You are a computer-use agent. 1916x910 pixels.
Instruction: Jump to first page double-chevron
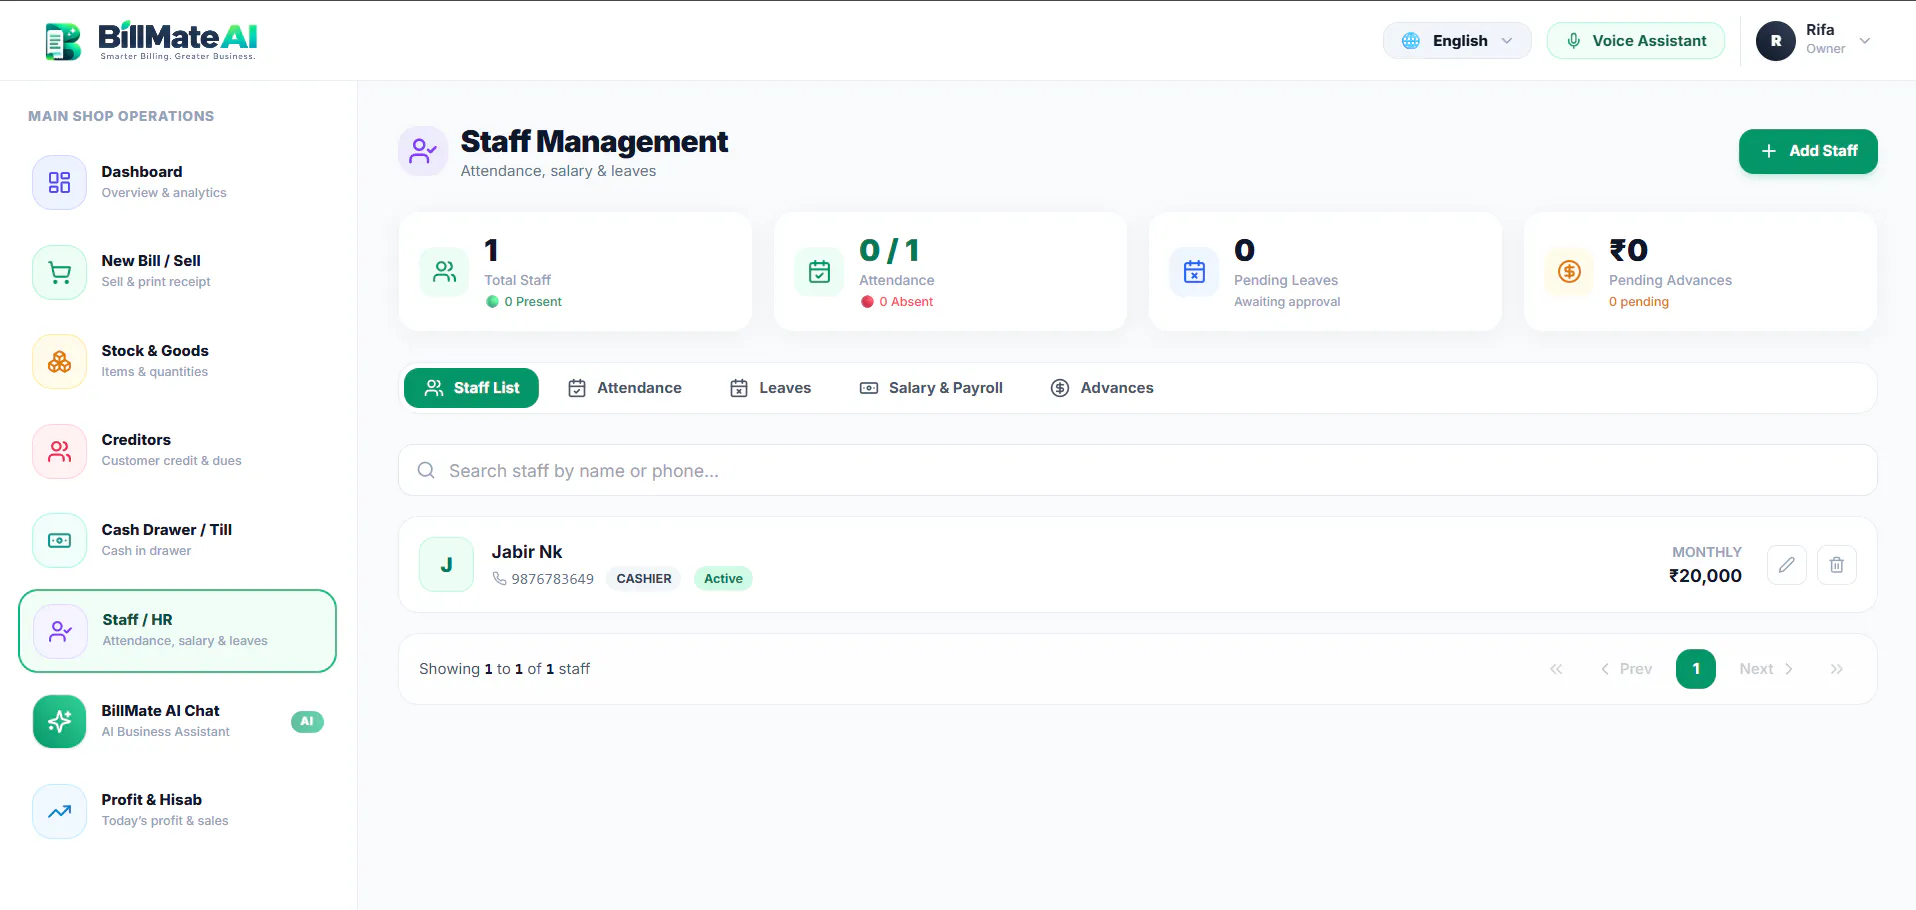click(1556, 669)
